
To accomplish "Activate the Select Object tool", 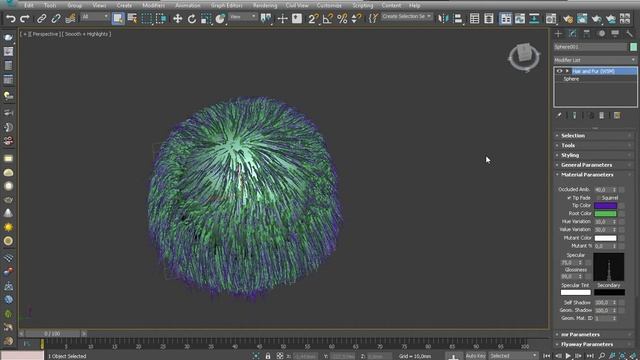I will click(x=118, y=19).
